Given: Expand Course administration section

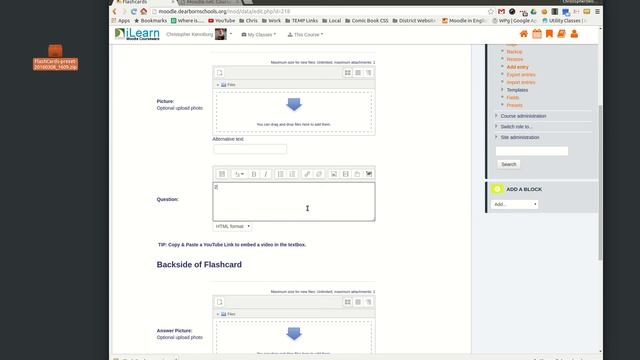Looking at the screenshot, I should click(523, 116).
